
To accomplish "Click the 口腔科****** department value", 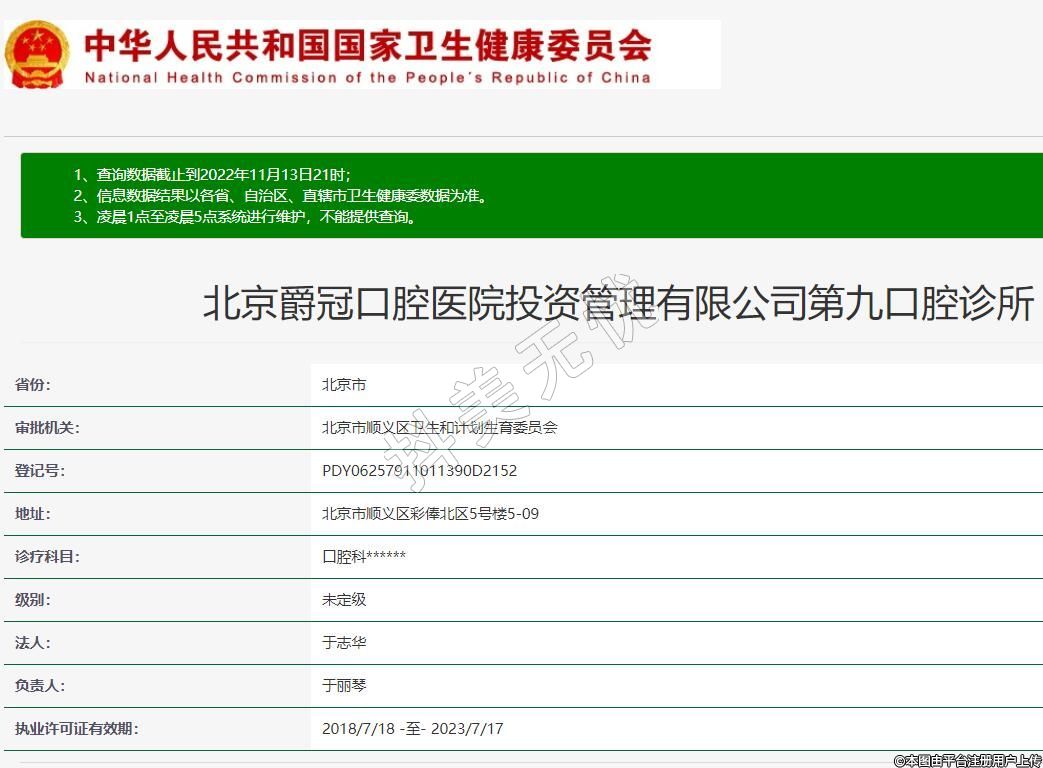I will tap(364, 557).
